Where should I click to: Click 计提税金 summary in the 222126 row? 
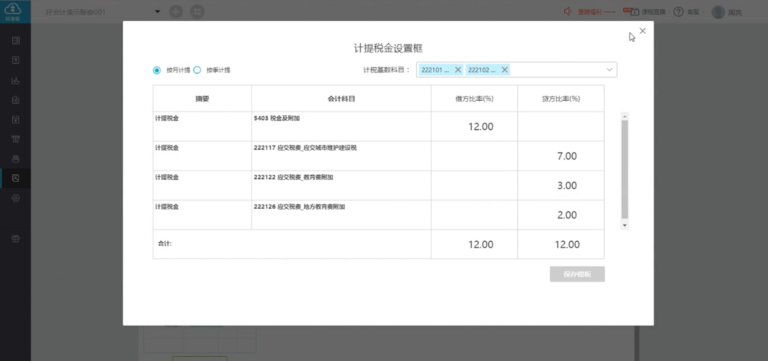click(167, 207)
